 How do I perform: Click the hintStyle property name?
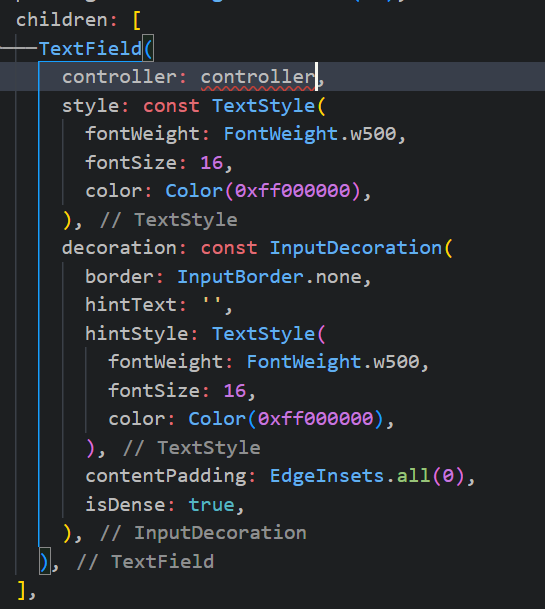(x=137, y=334)
